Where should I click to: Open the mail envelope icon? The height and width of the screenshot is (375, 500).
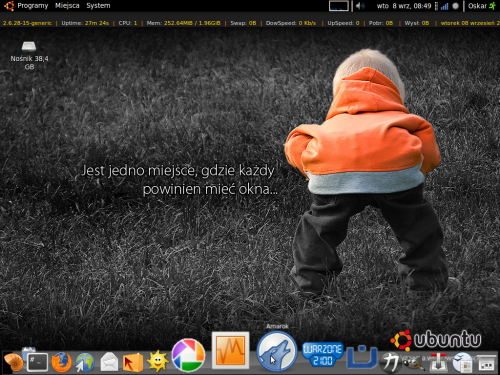click(x=109, y=362)
